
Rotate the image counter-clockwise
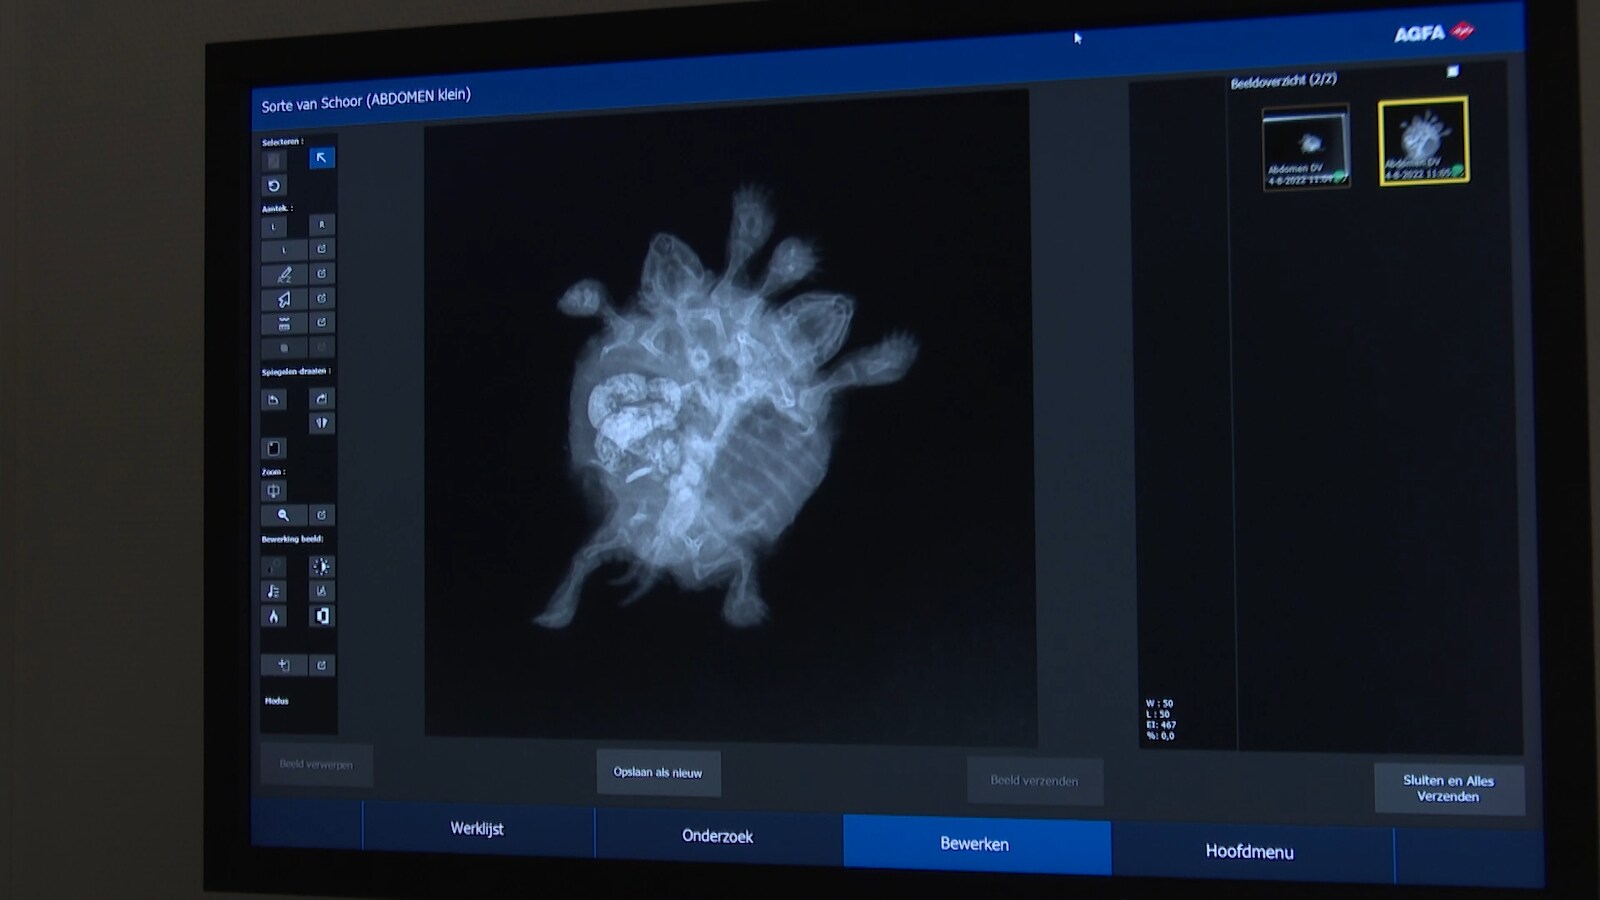pos(274,400)
